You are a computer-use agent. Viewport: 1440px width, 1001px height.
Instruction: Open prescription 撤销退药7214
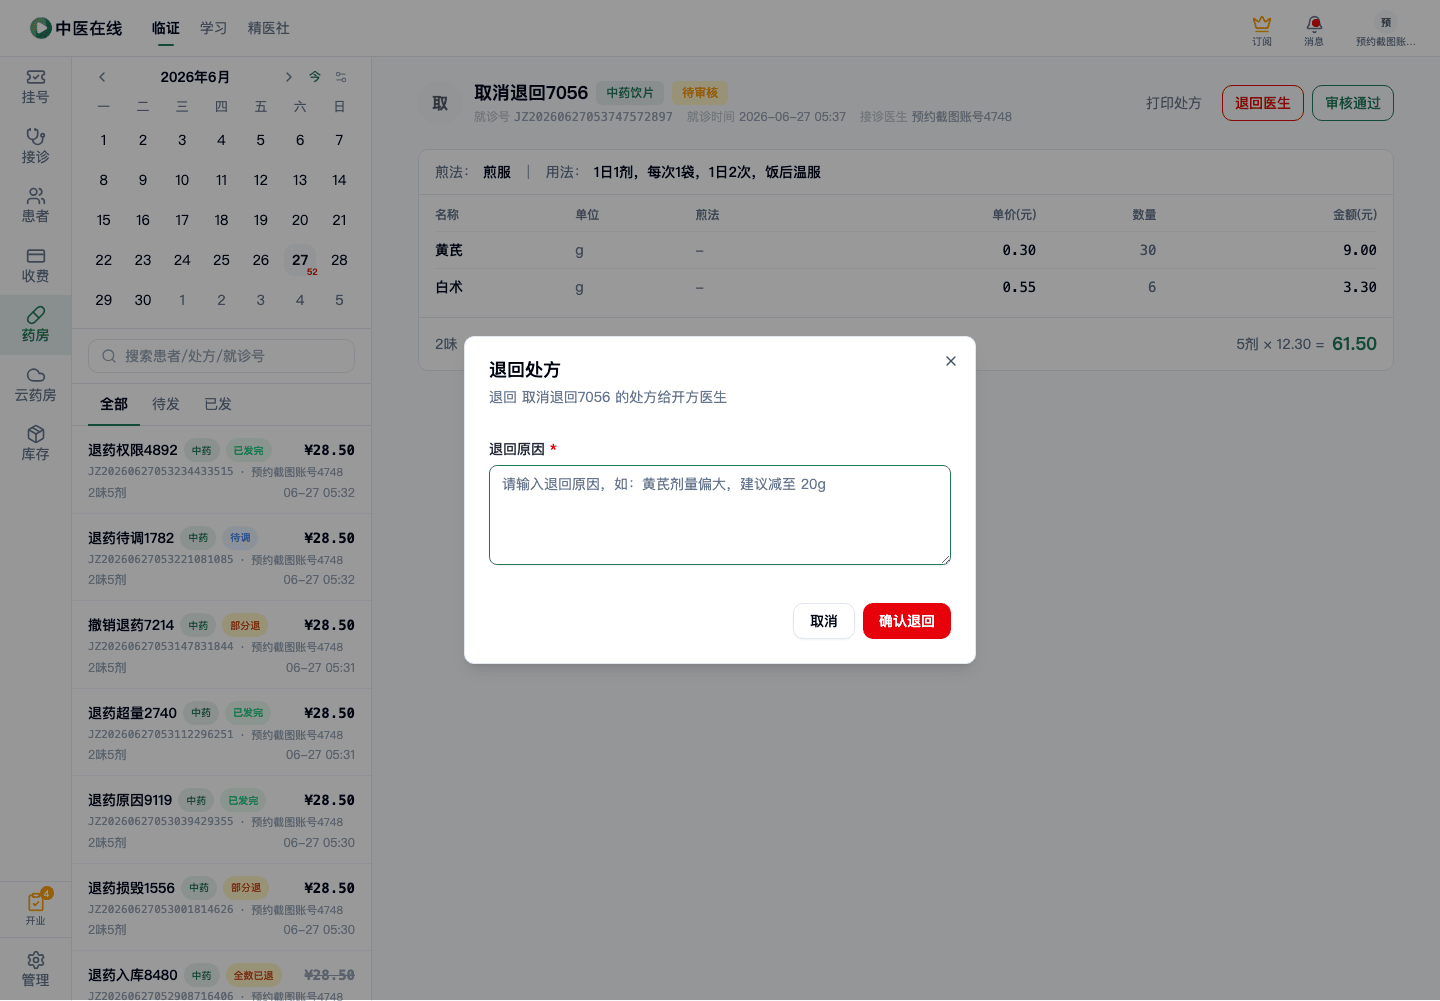point(221,645)
